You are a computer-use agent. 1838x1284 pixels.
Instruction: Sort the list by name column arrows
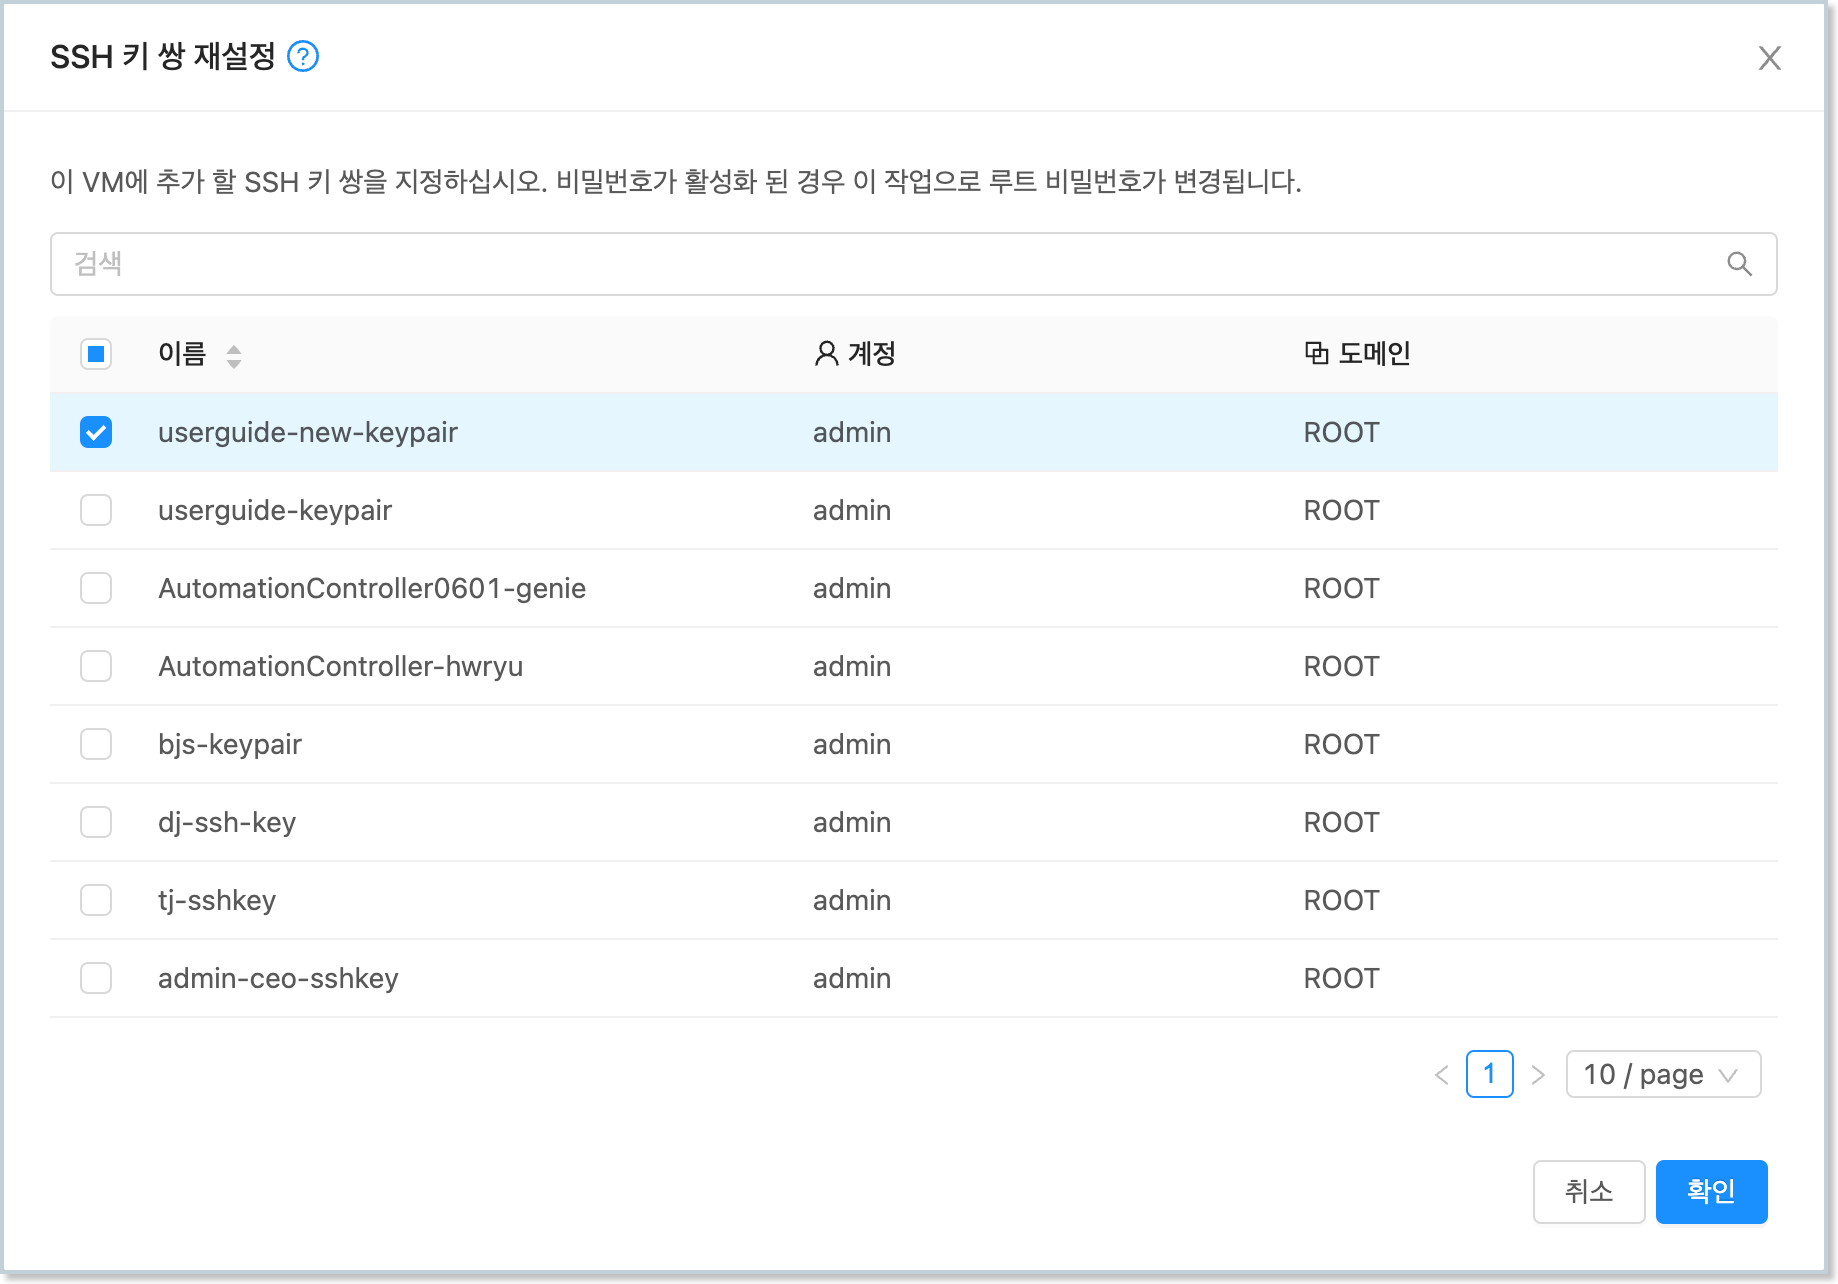click(x=234, y=356)
